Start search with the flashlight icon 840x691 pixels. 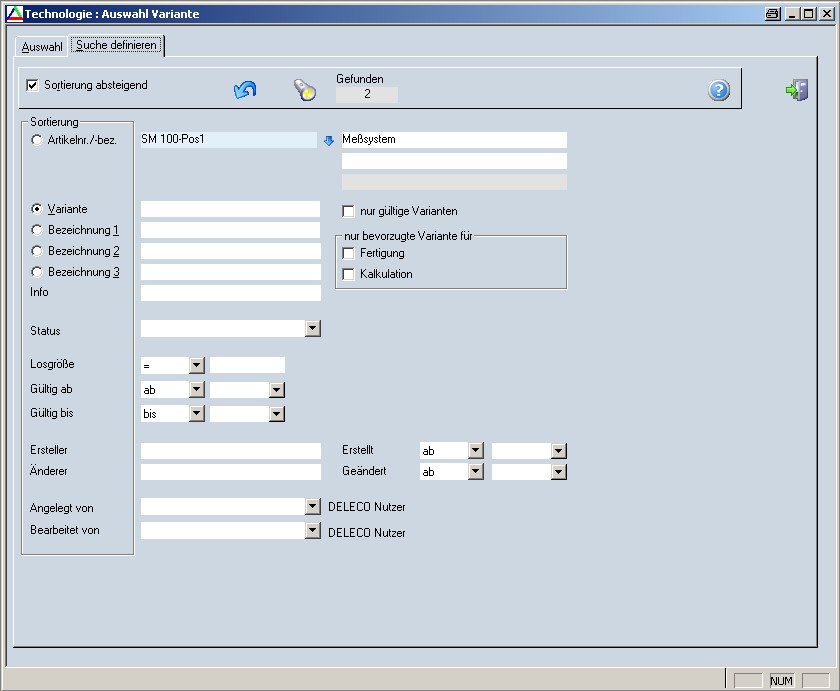(304, 90)
